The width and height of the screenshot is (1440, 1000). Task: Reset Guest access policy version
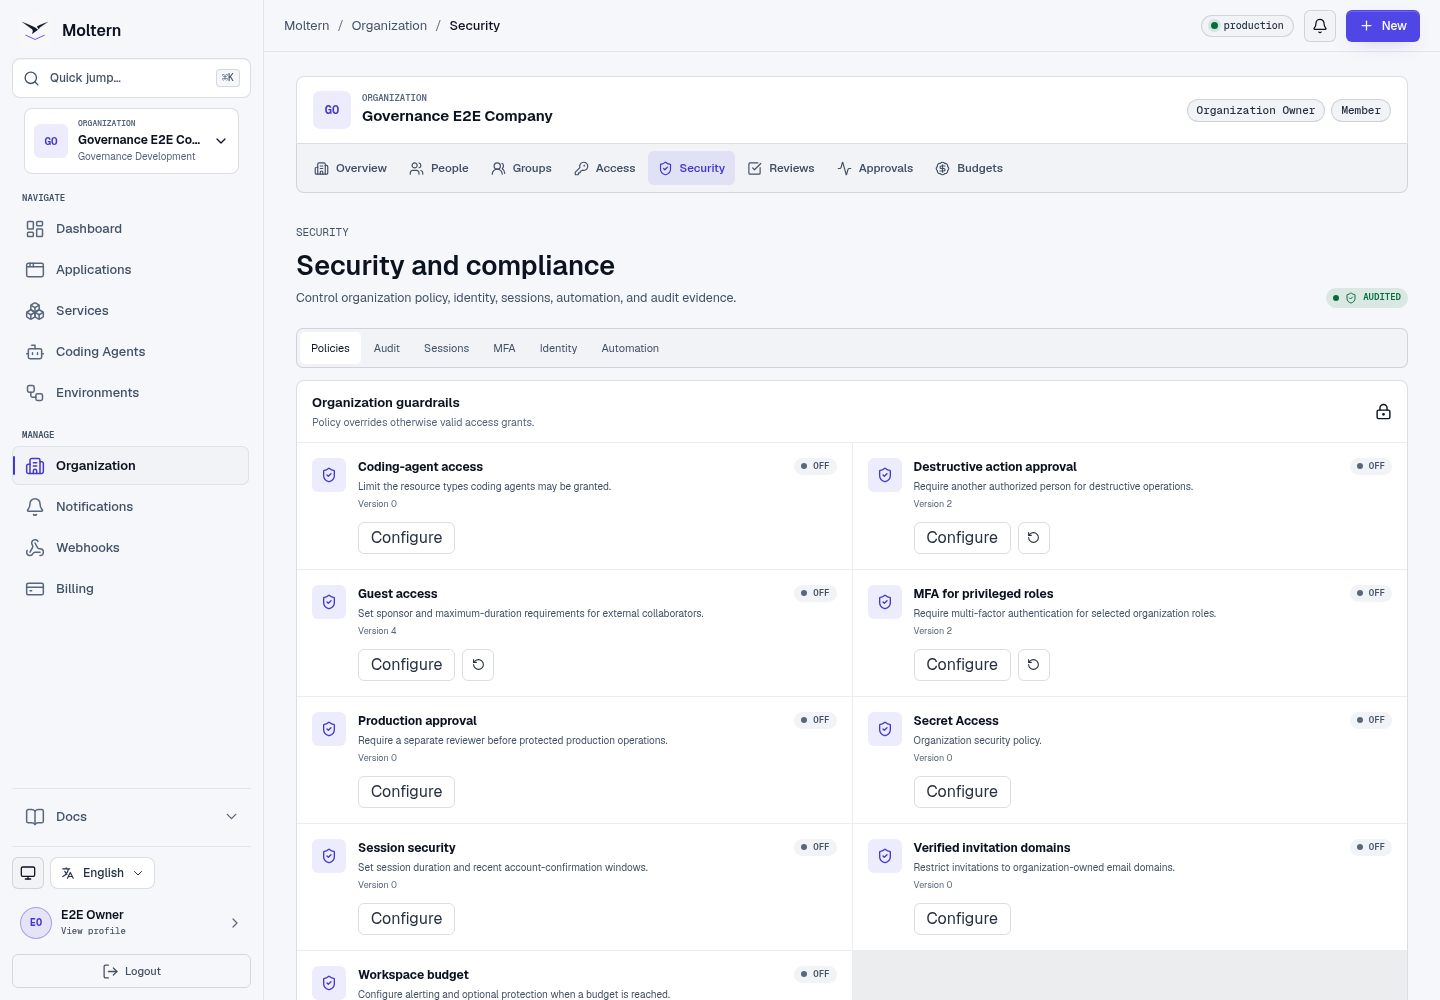[478, 665]
